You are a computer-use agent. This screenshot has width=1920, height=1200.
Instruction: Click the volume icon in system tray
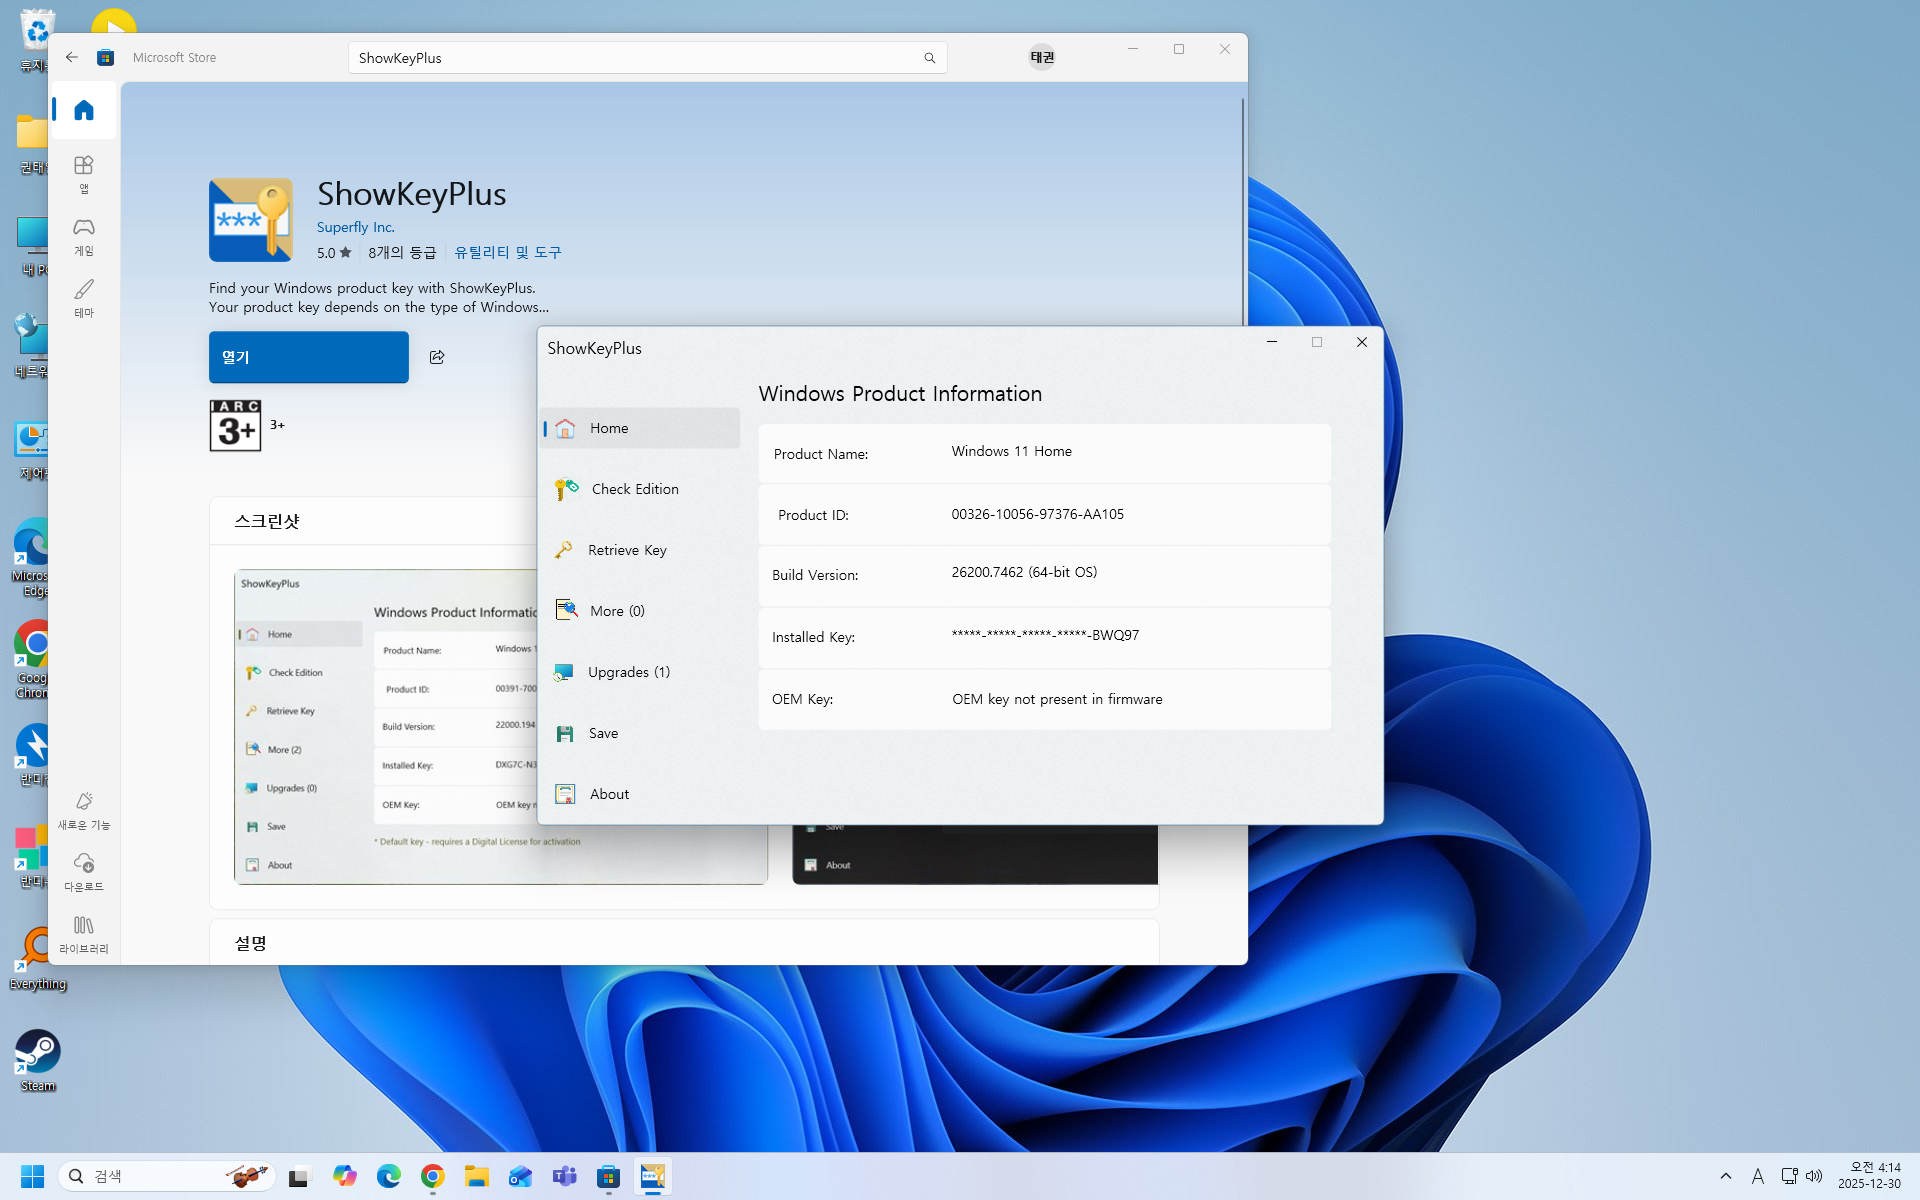[1814, 1176]
